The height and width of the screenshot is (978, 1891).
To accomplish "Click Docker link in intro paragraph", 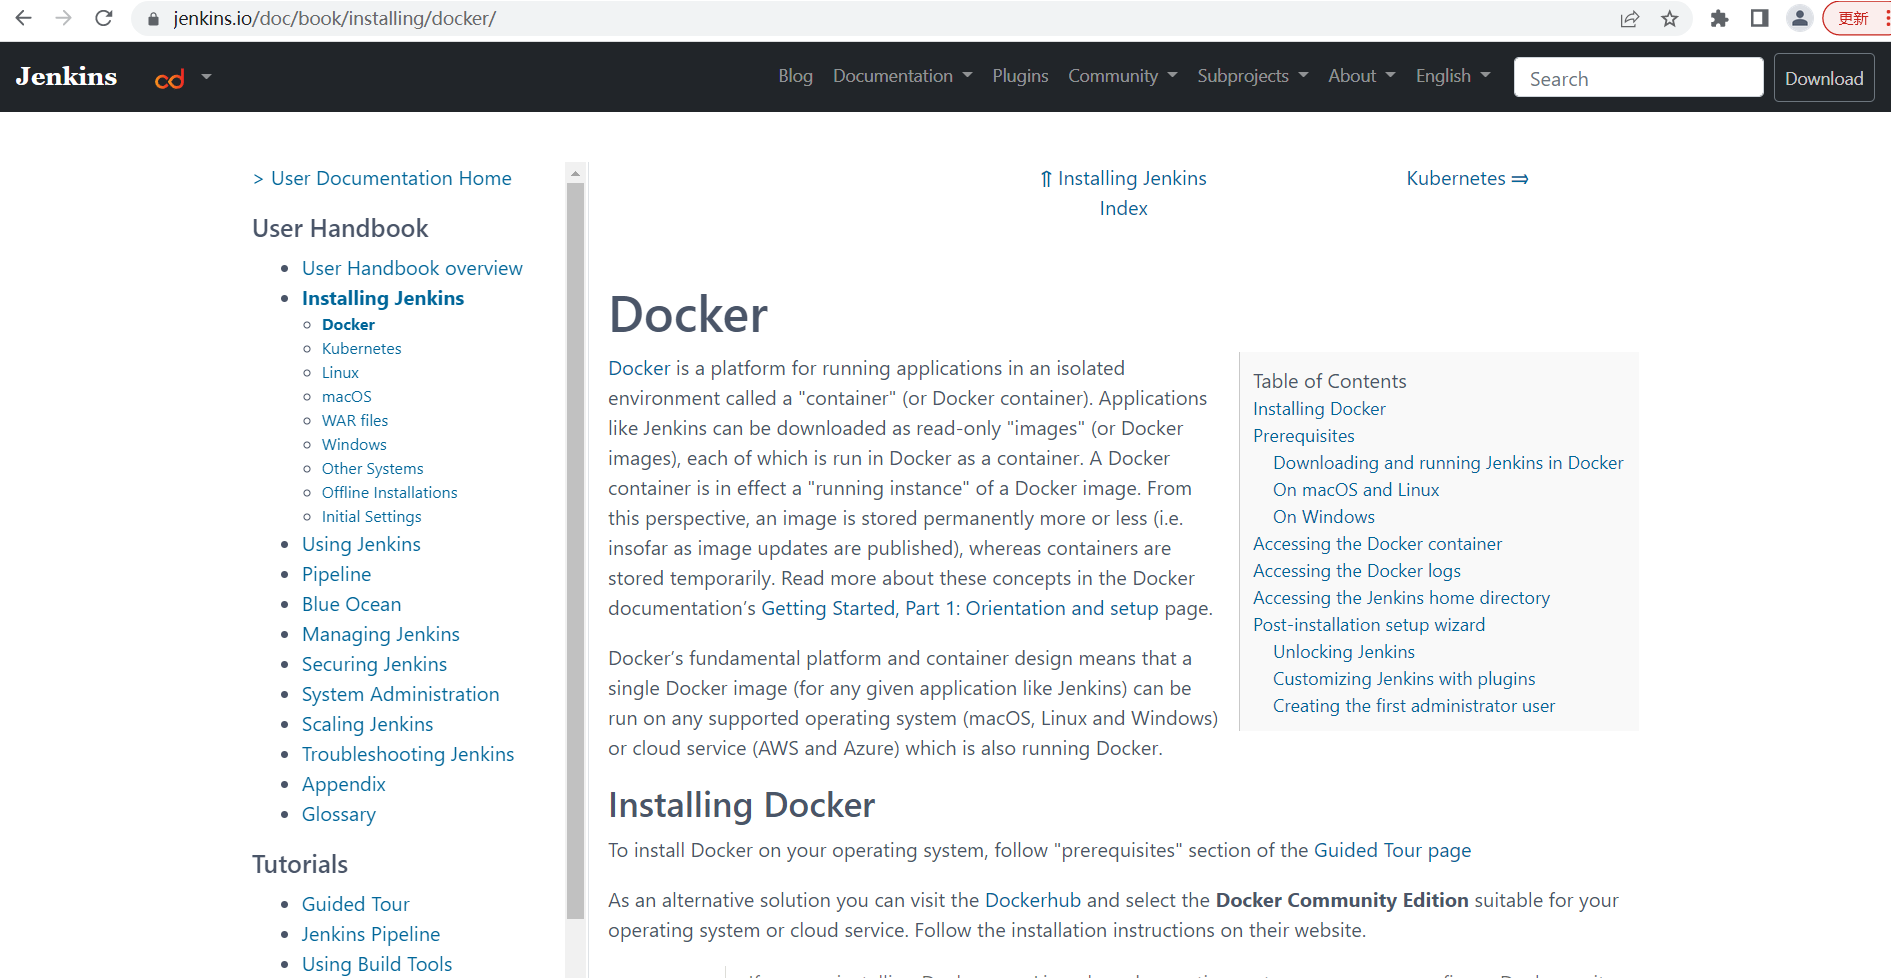I will pos(639,368).
